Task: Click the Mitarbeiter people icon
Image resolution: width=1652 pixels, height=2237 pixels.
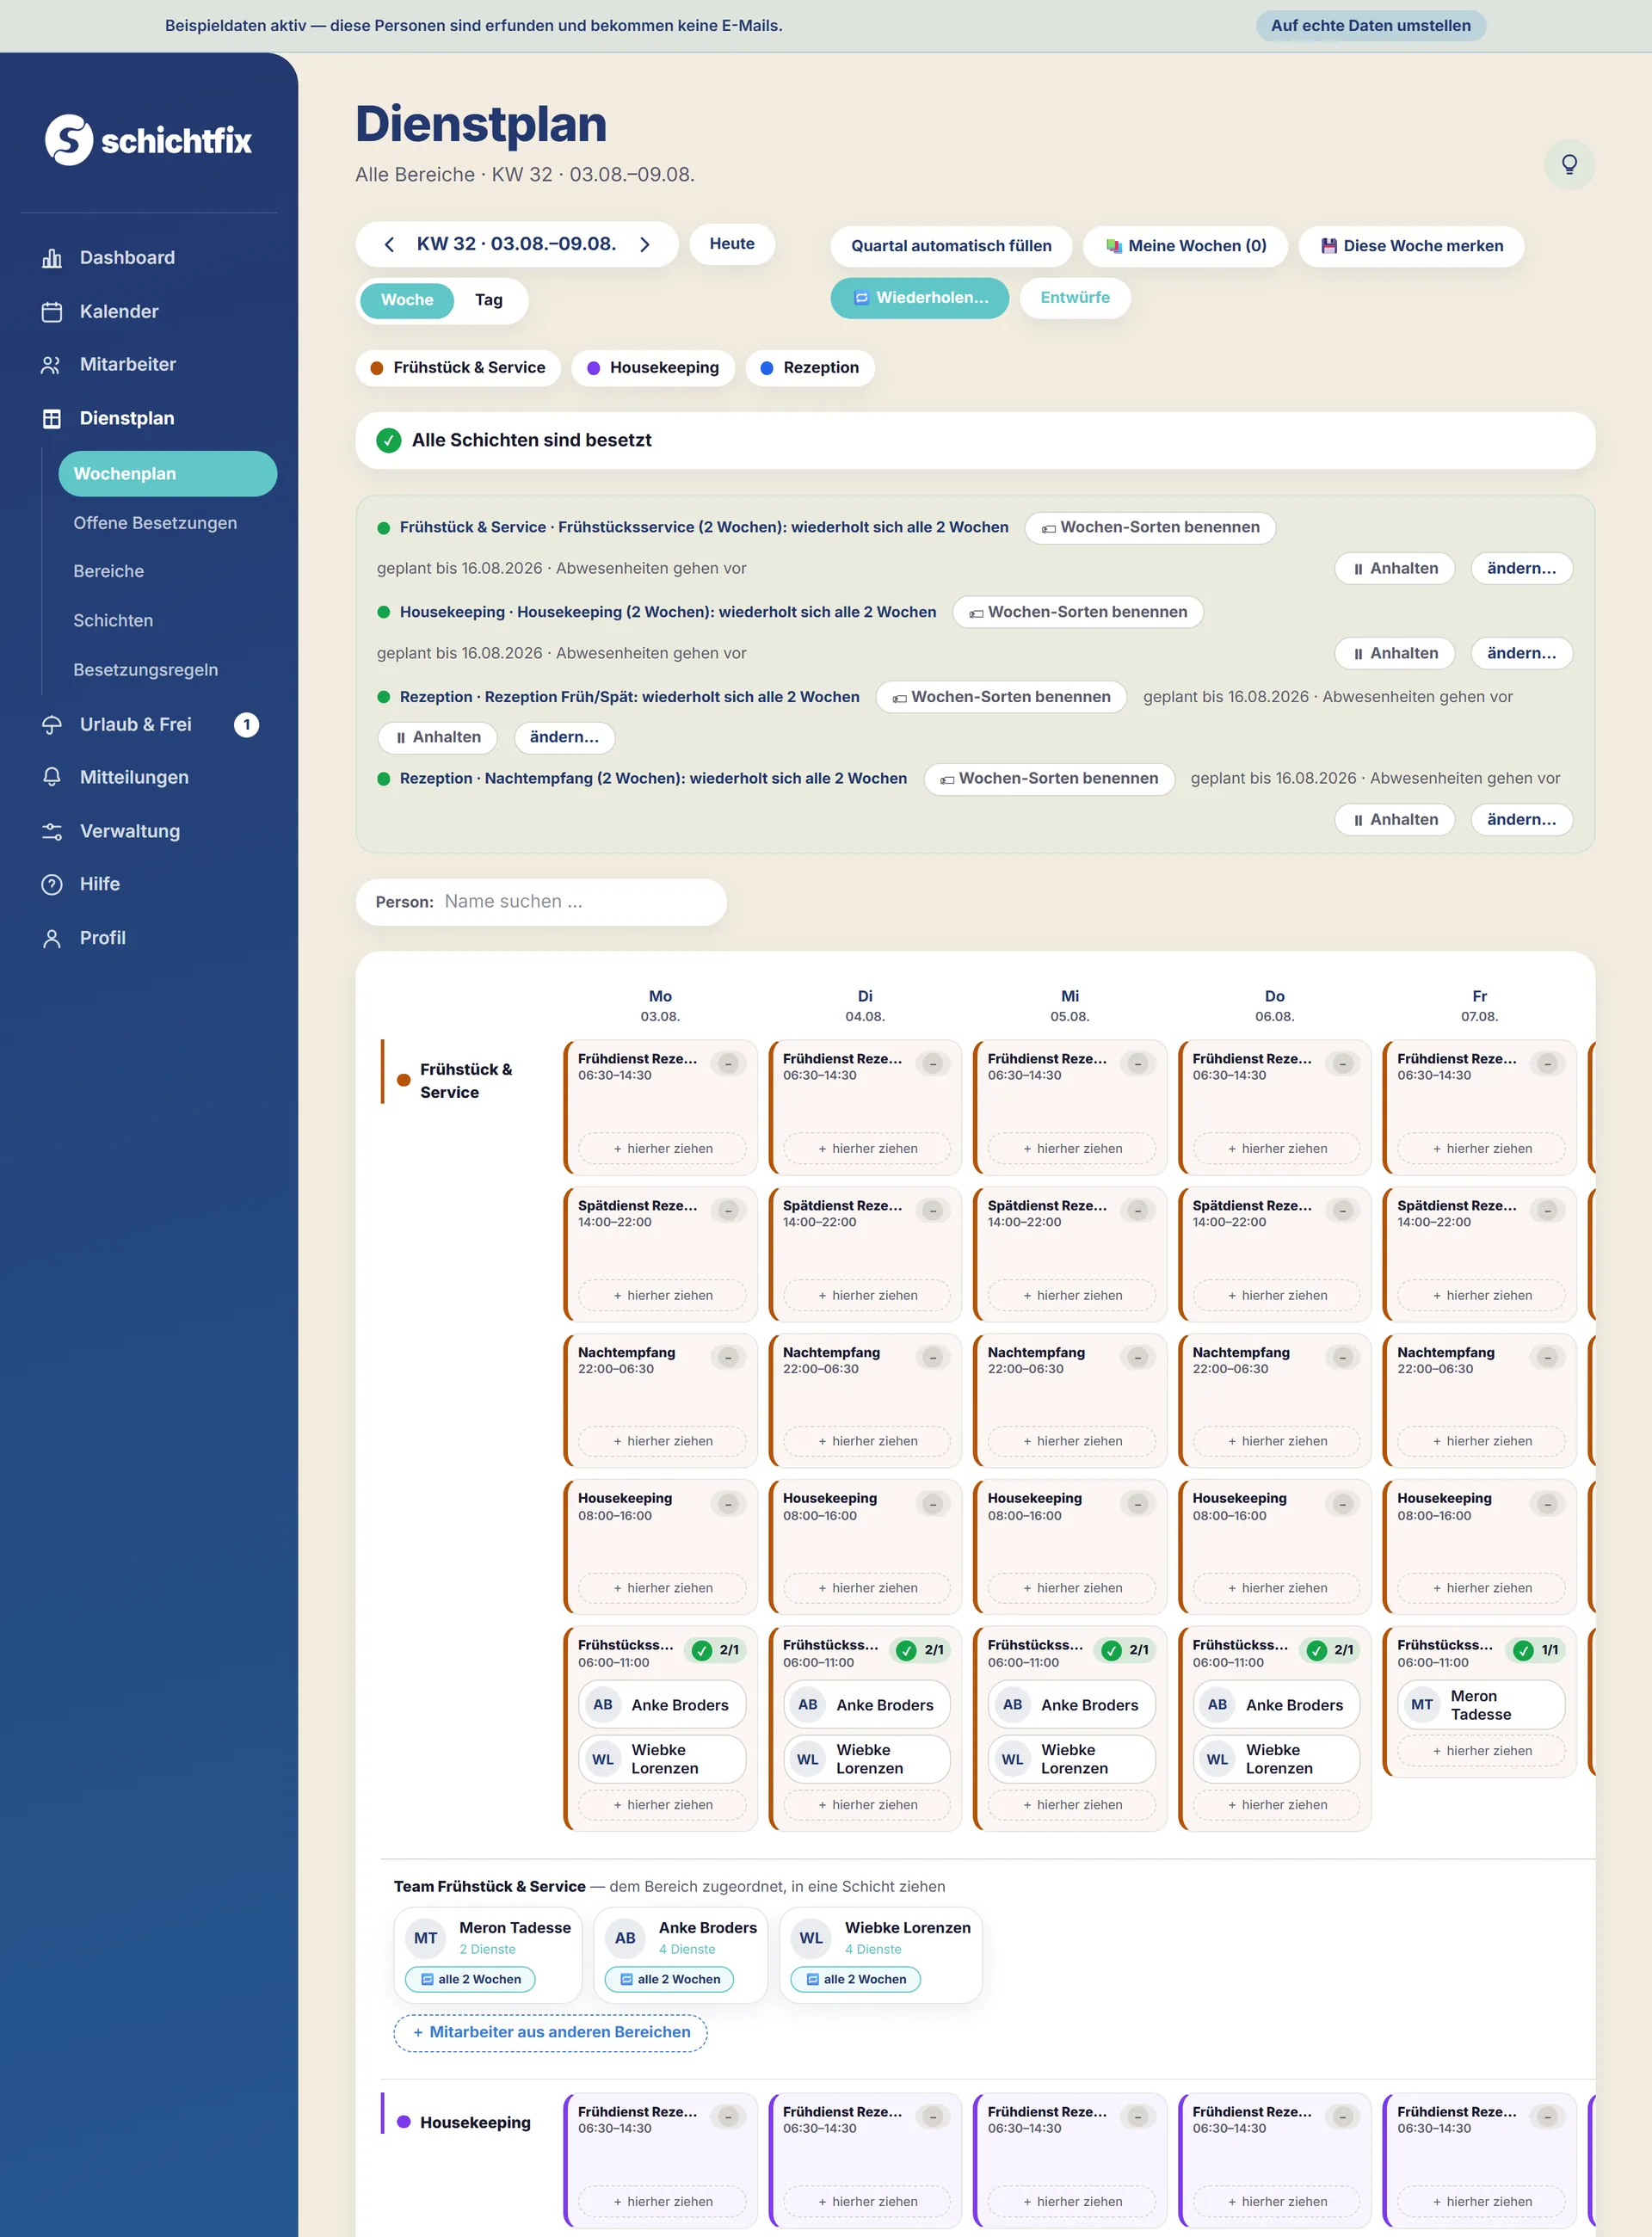Action: (x=52, y=365)
